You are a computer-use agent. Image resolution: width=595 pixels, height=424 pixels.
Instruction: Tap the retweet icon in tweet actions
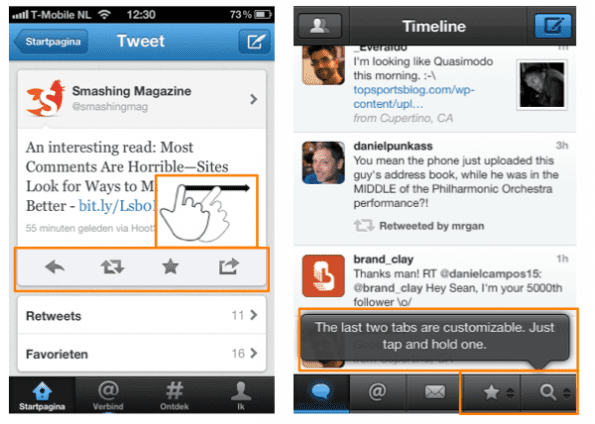(112, 267)
